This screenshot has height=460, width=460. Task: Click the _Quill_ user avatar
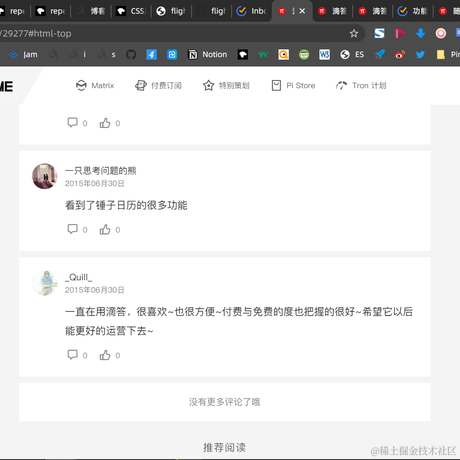coord(45,283)
